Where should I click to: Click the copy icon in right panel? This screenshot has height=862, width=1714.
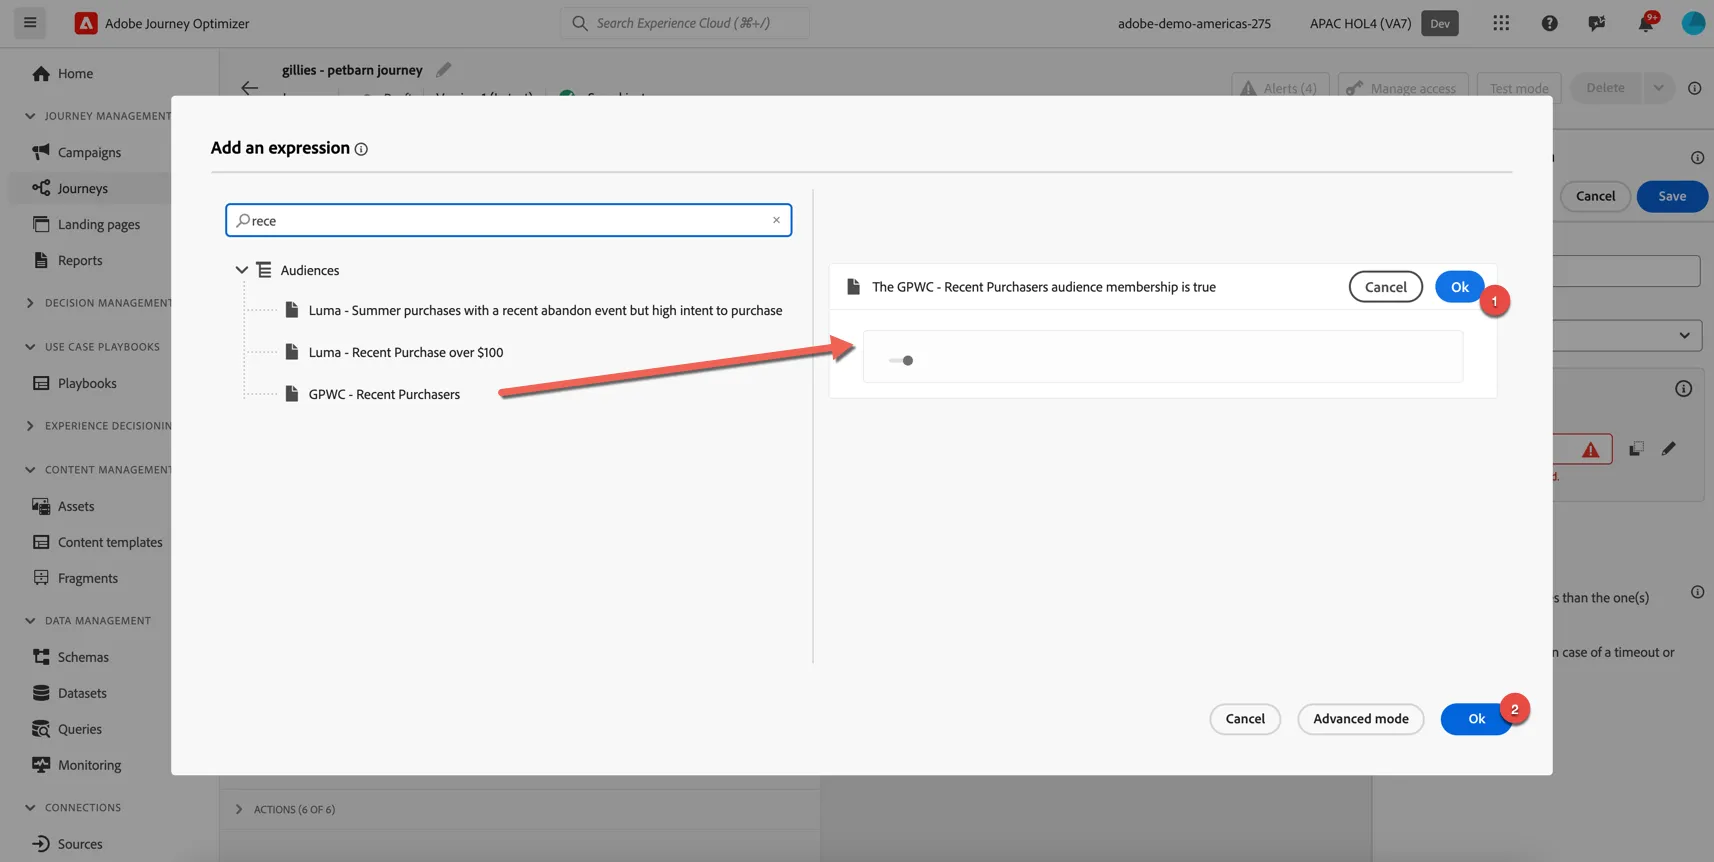[x=1636, y=449]
